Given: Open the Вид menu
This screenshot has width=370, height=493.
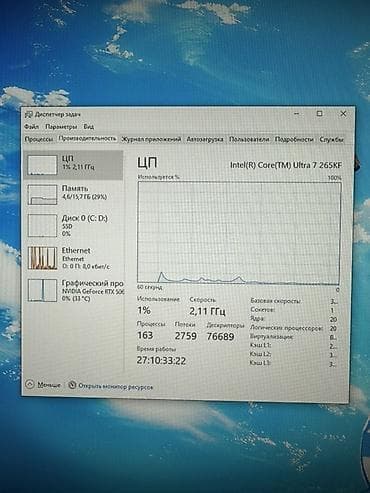Looking at the screenshot, I should point(89,127).
